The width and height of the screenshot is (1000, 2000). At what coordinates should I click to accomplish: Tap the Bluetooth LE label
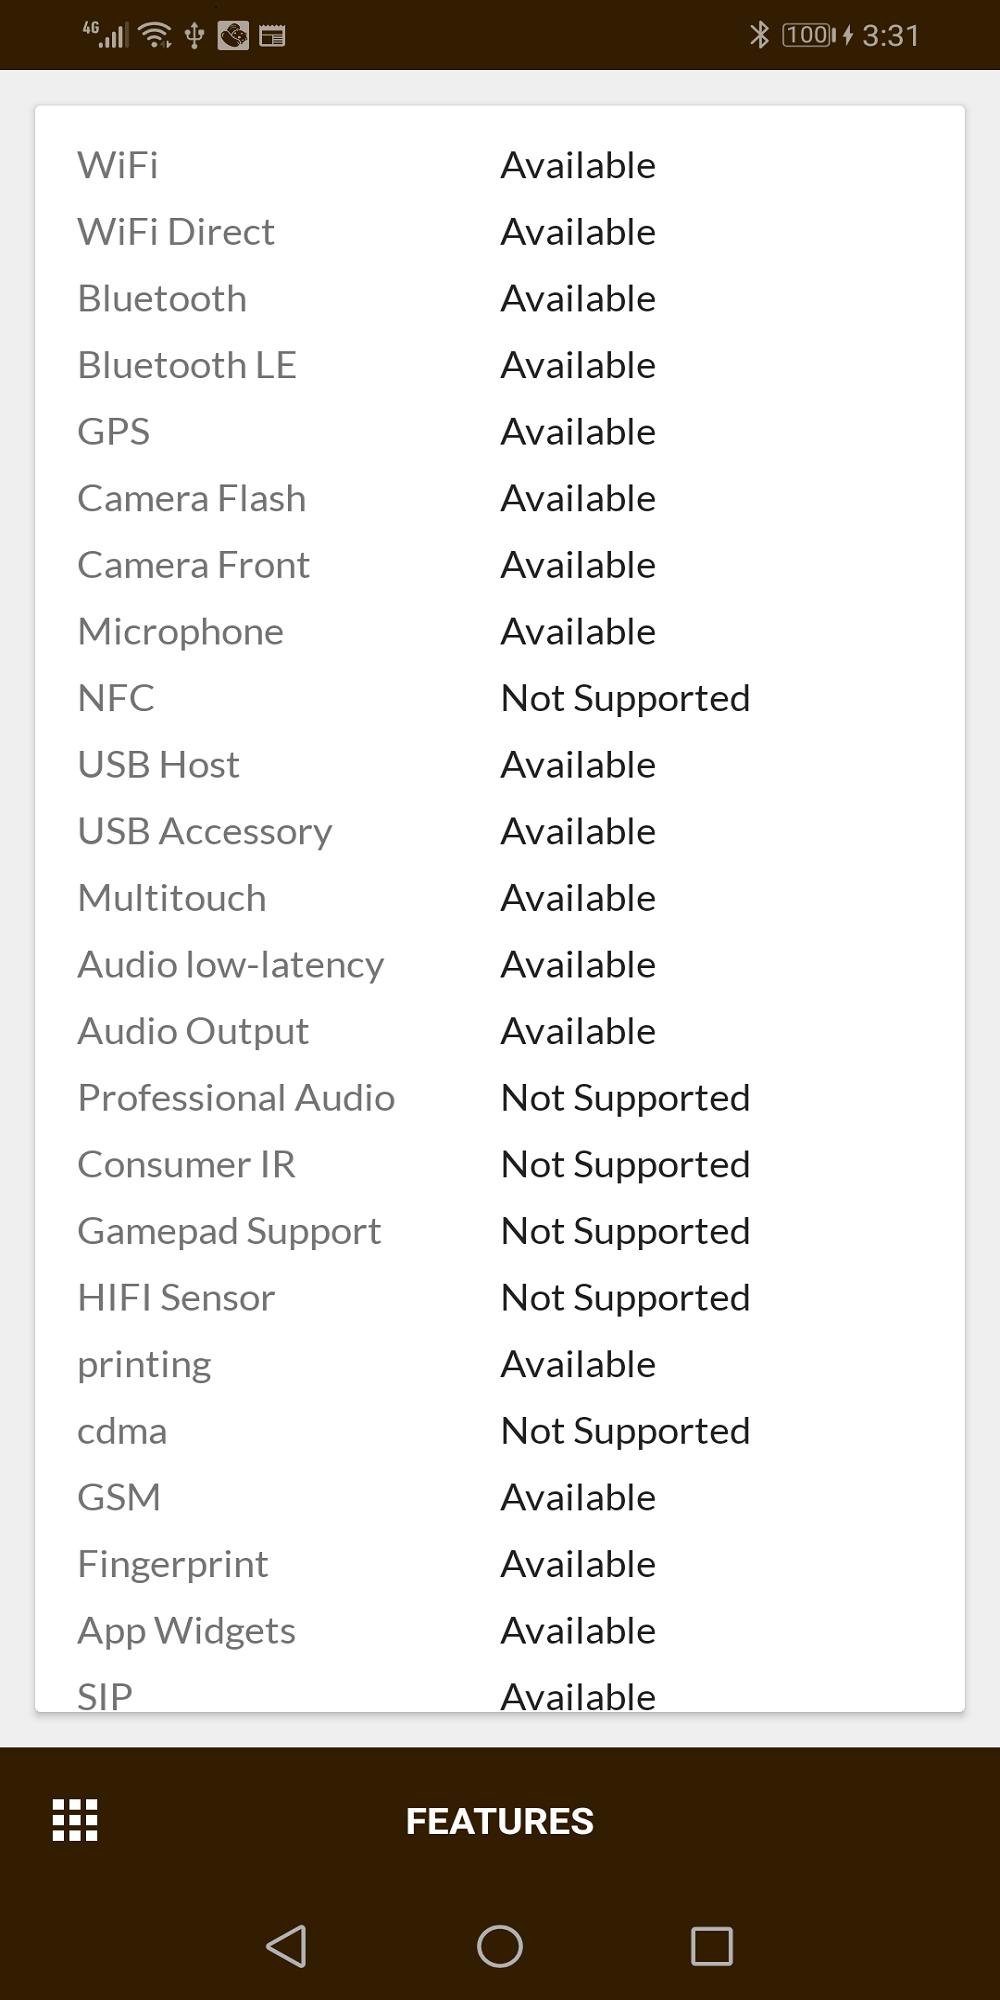(187, 365)
